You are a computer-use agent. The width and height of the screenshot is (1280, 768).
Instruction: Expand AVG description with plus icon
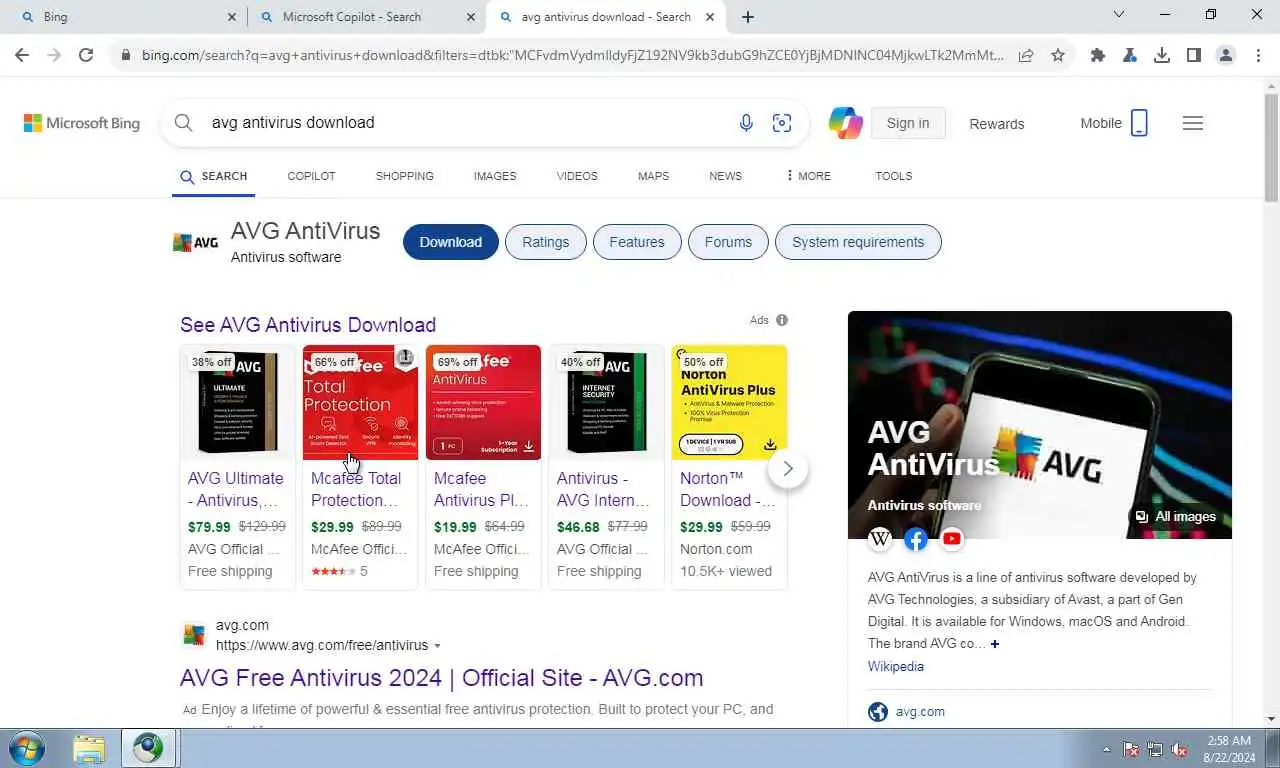coord(994,644)
